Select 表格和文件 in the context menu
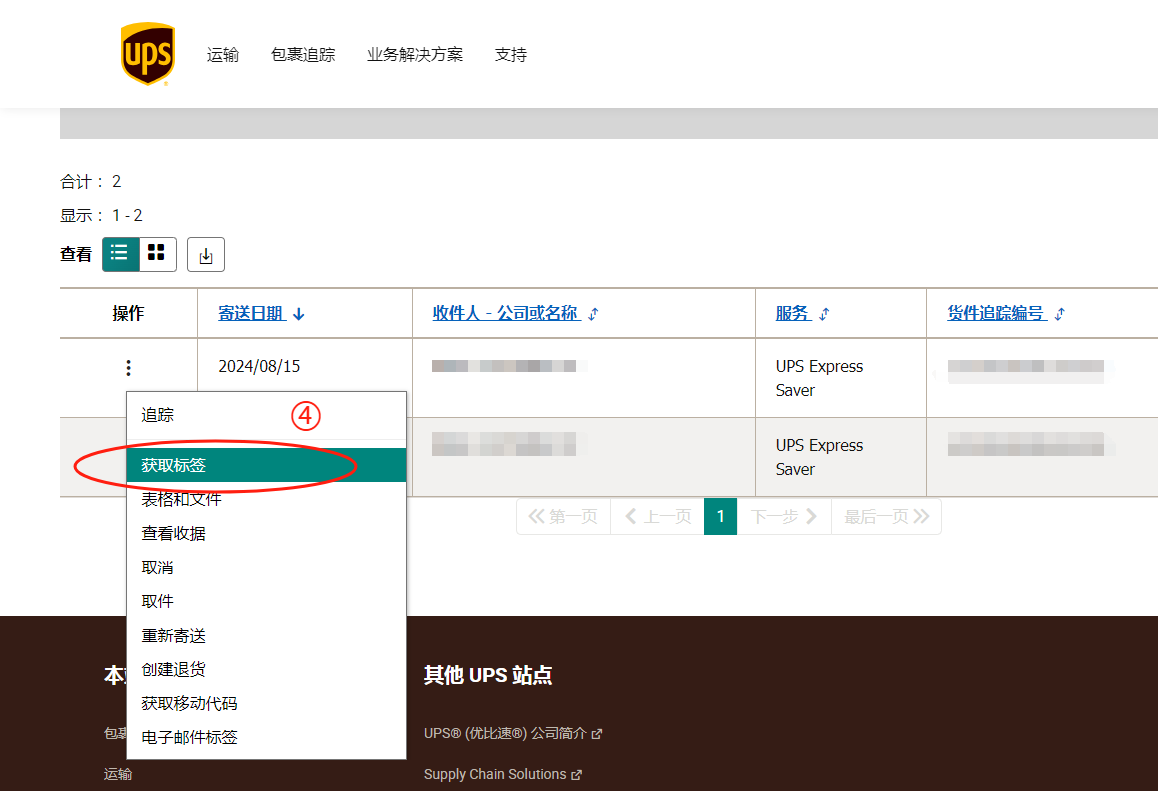Viewport: 1158px width, 791px height. point(267,499)
